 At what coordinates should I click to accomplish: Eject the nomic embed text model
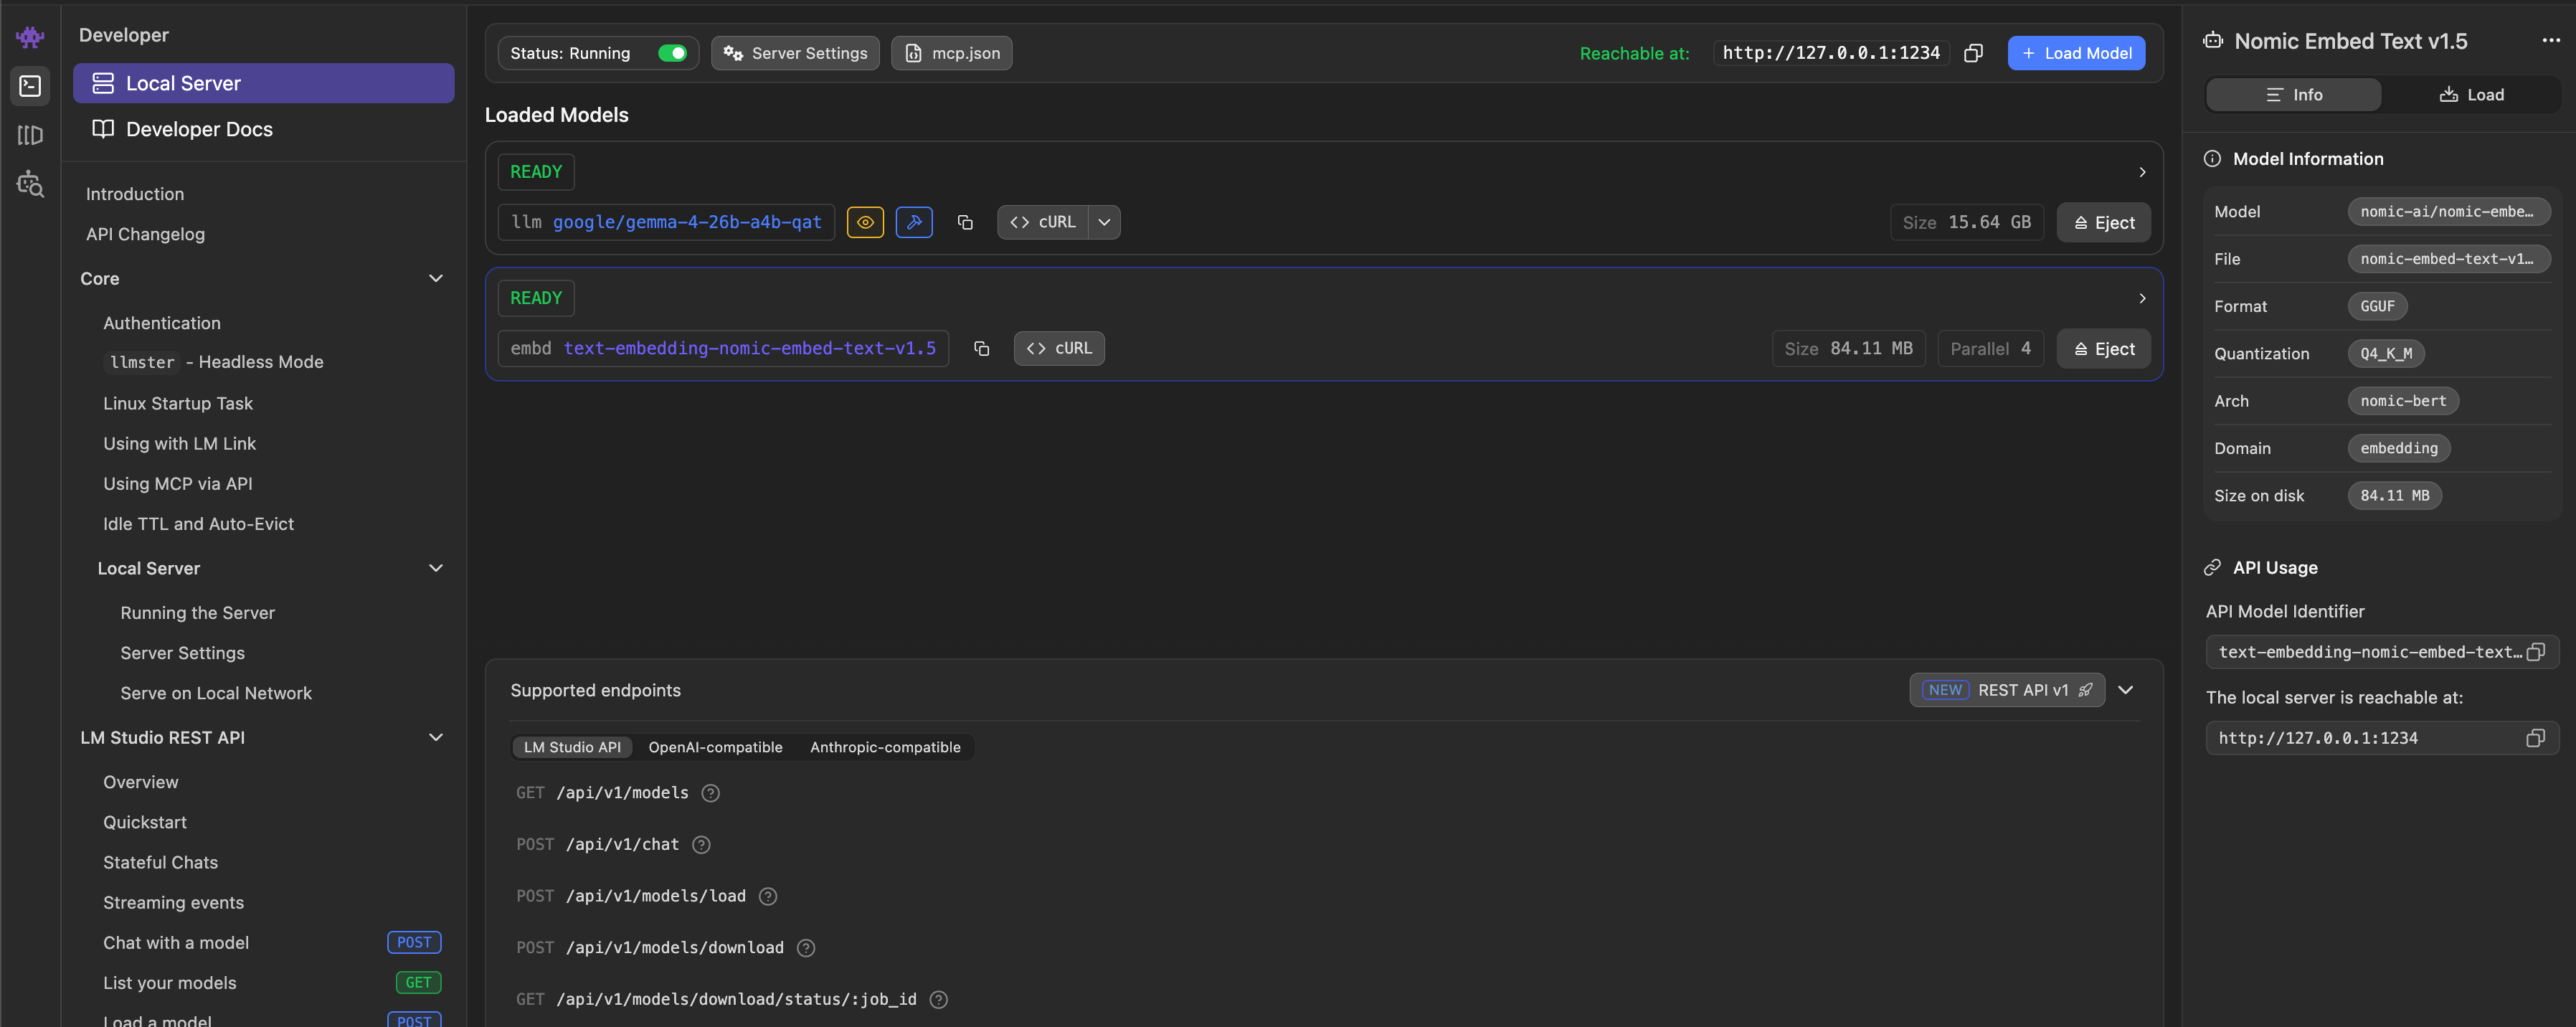point(2103,348)
